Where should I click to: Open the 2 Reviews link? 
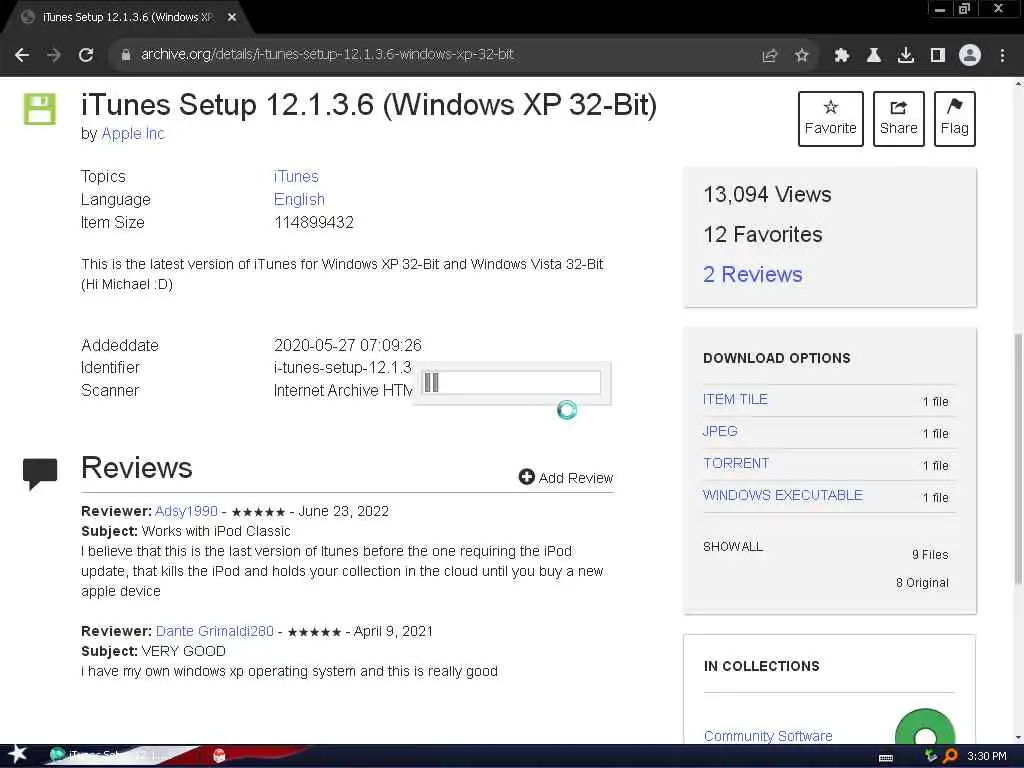click(752, 274)
